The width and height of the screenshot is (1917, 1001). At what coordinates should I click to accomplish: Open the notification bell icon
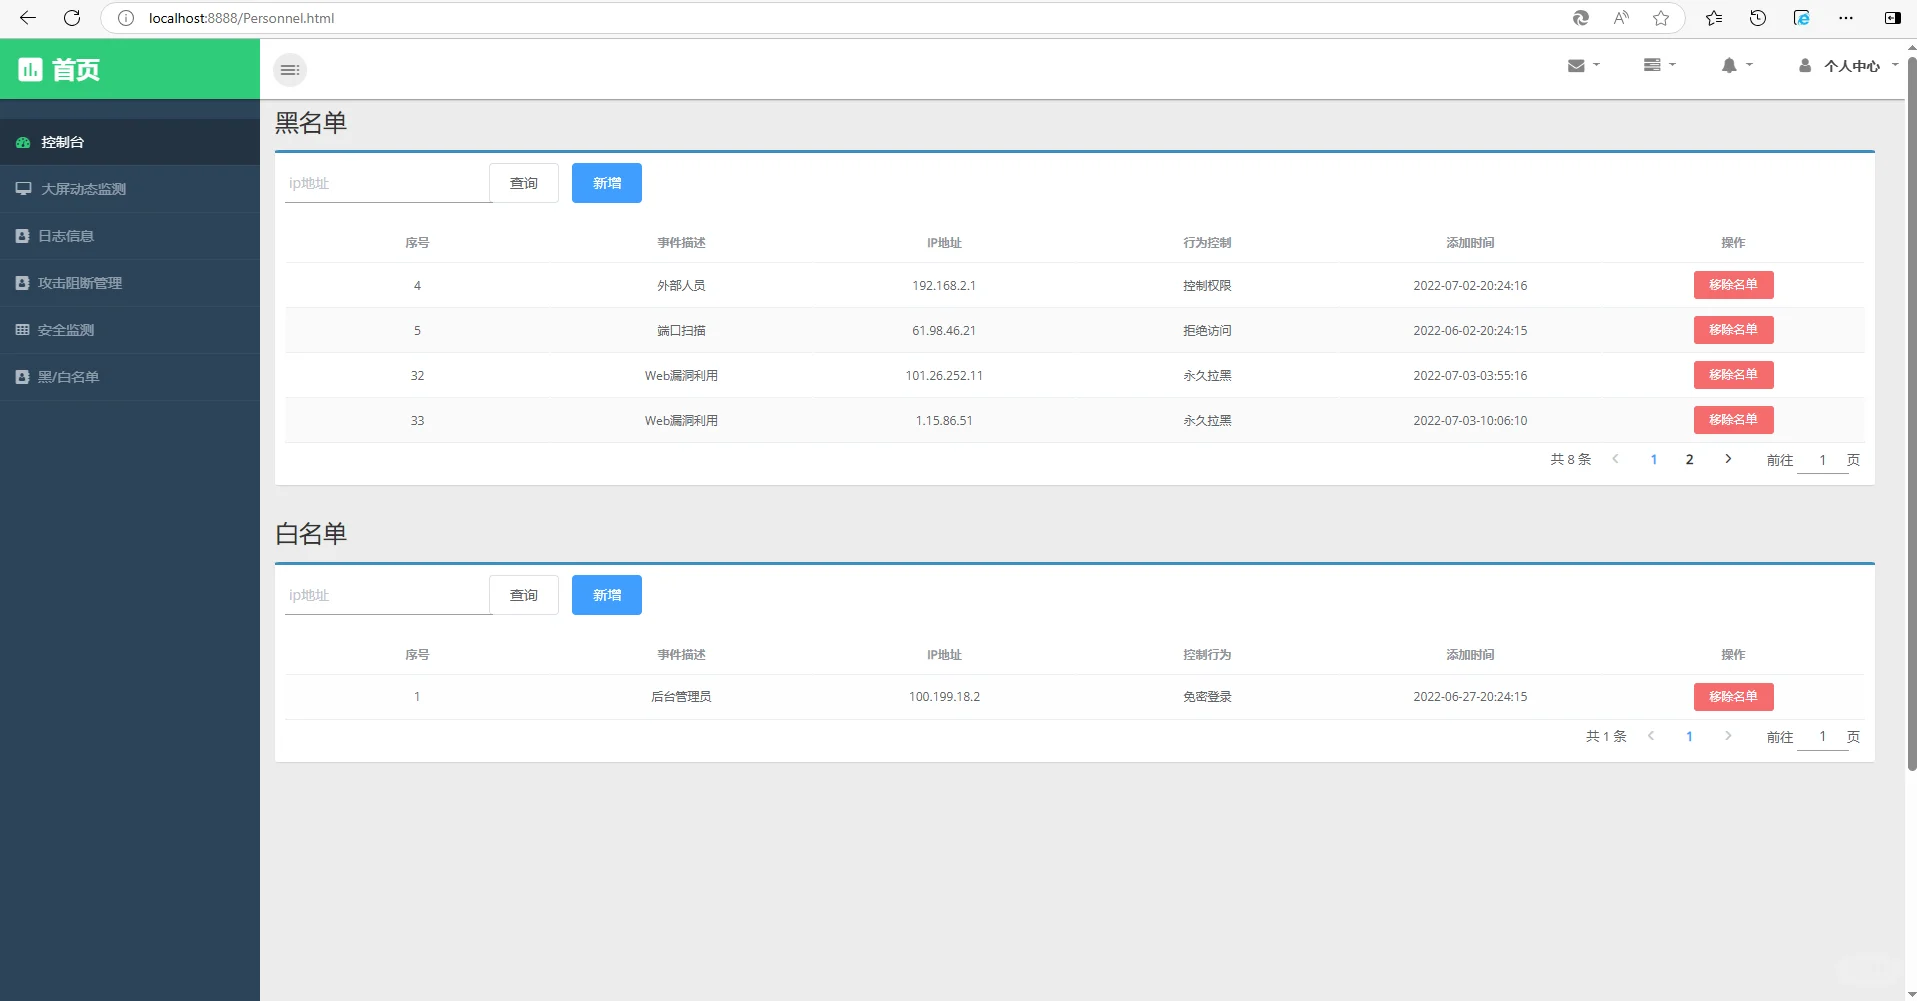(1729, 66)
